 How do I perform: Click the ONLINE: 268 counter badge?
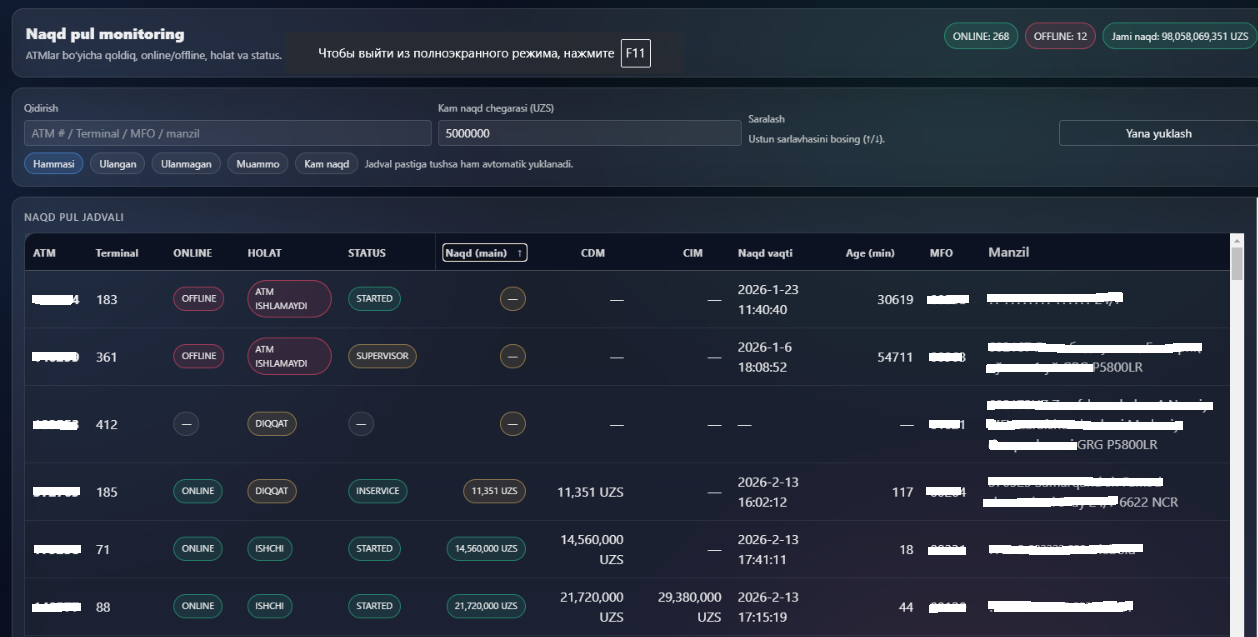980,36
